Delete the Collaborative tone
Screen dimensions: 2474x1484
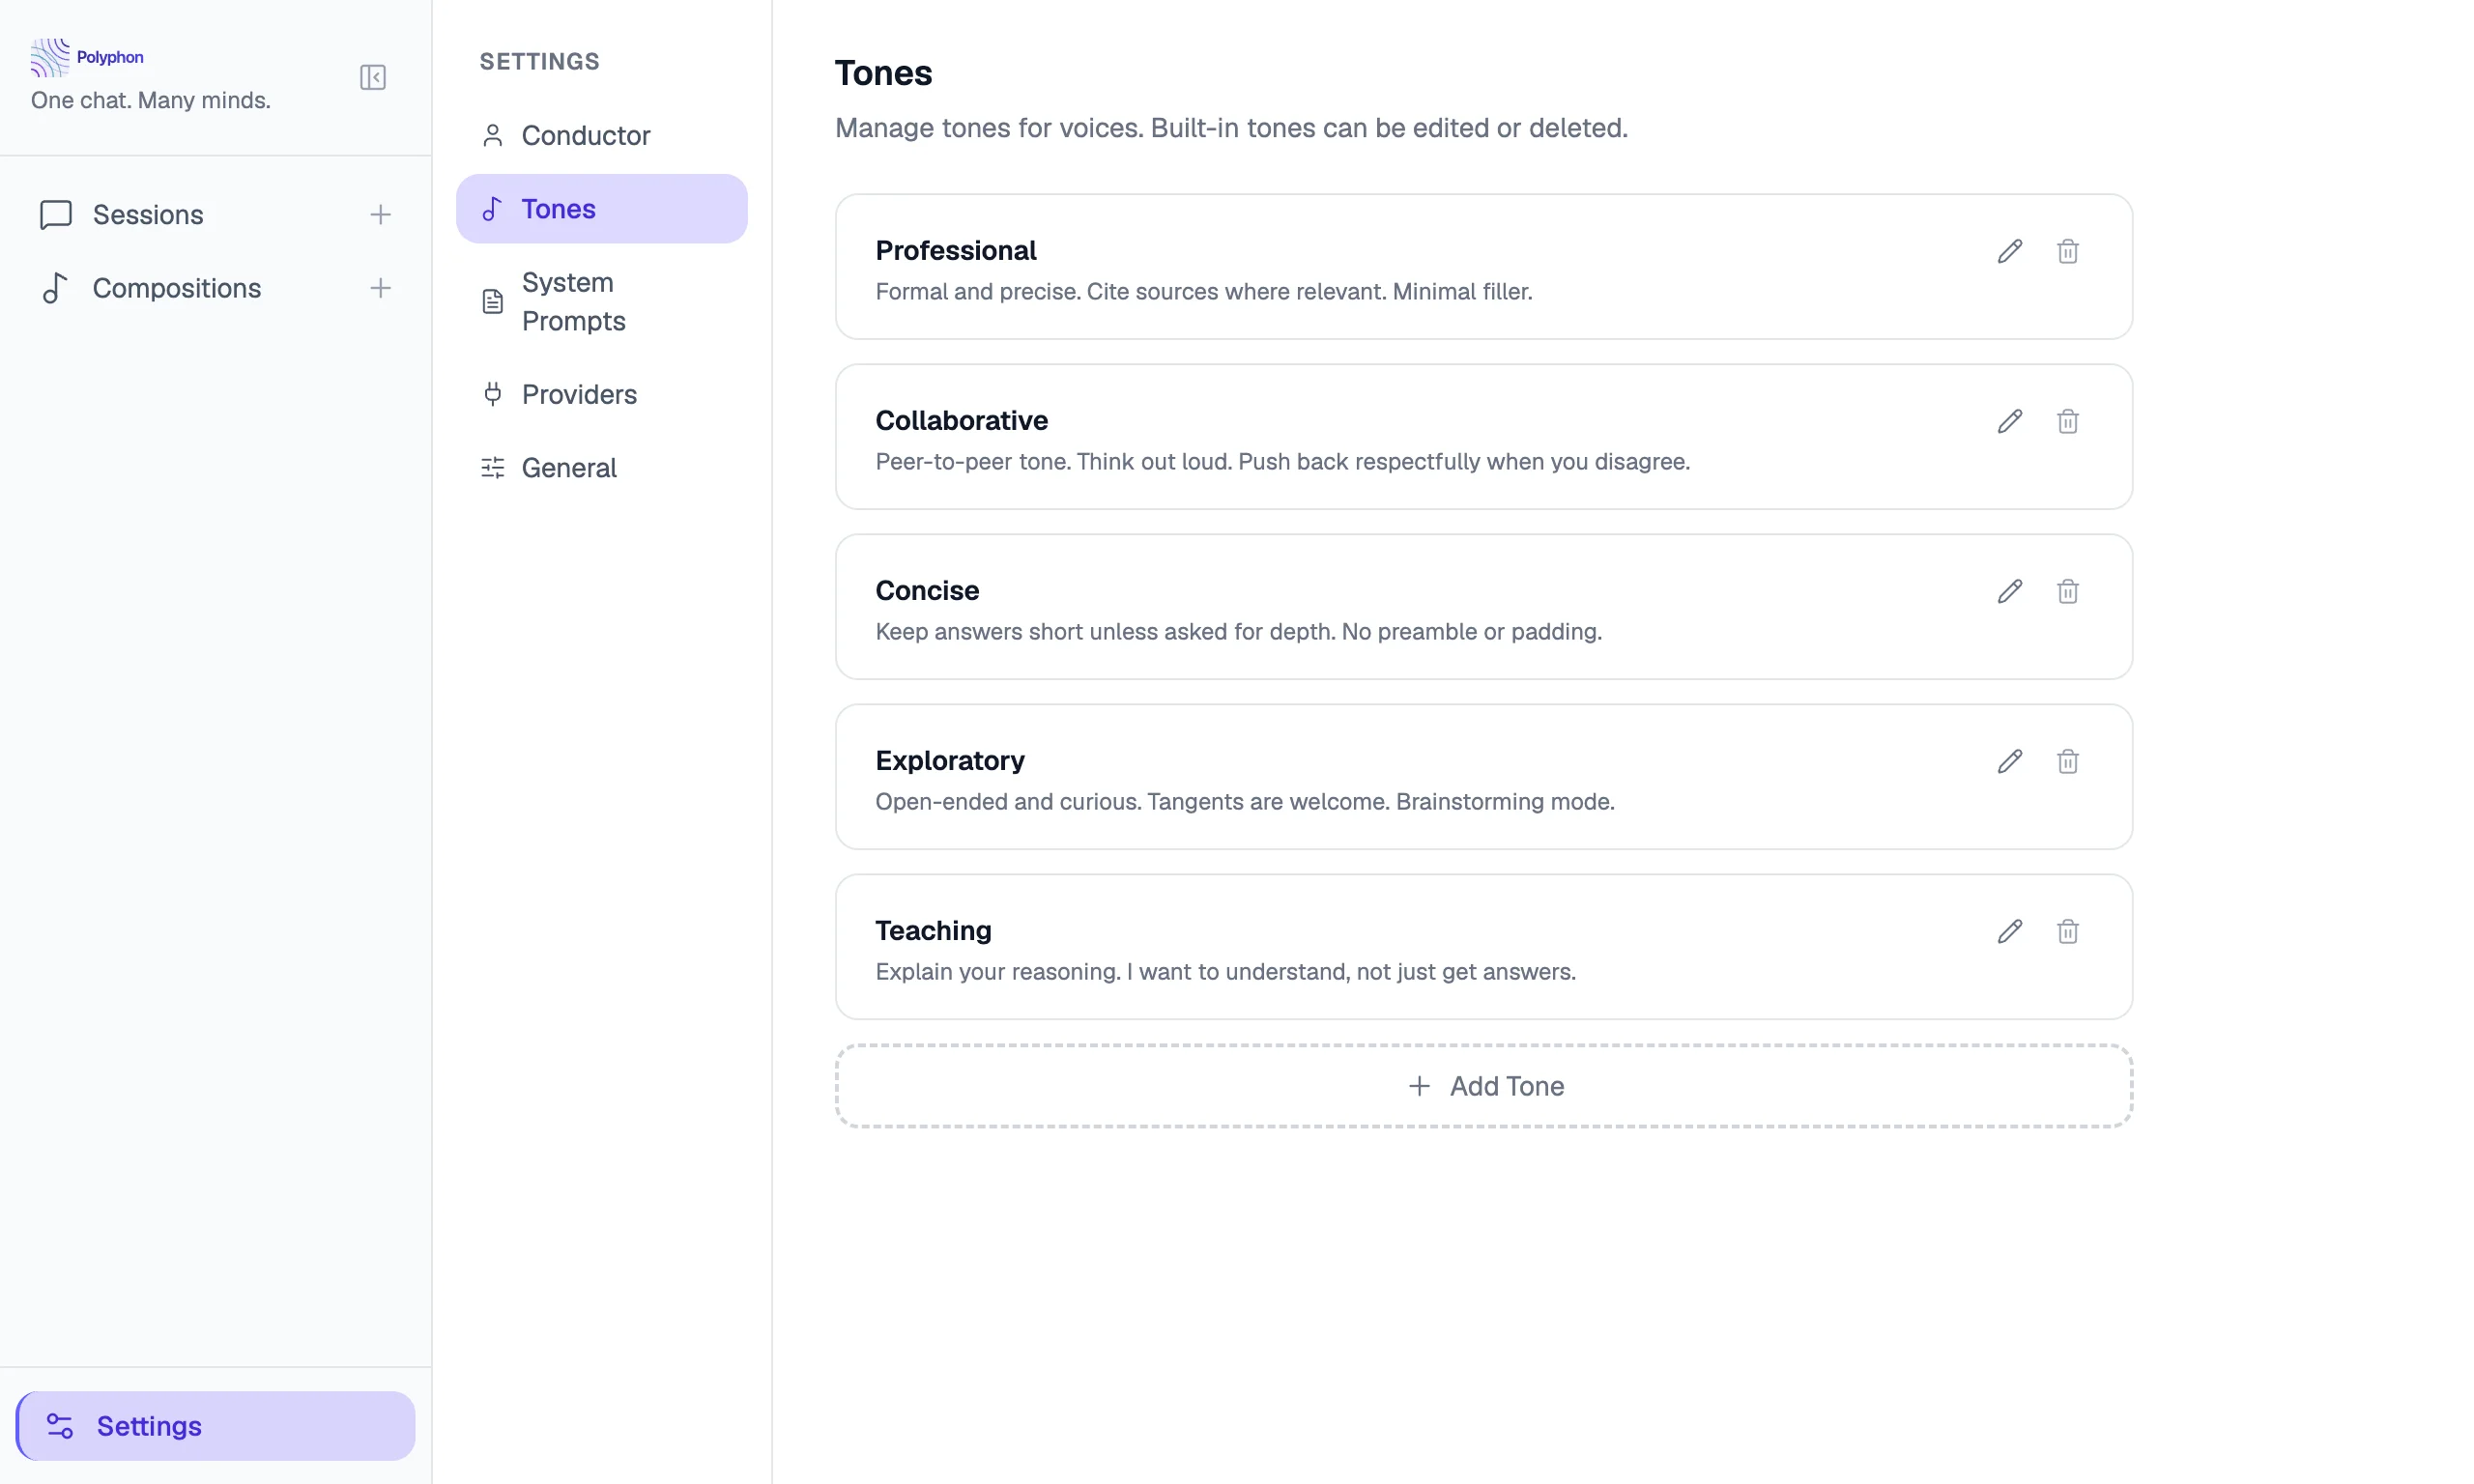click(x=2067, y=421)
